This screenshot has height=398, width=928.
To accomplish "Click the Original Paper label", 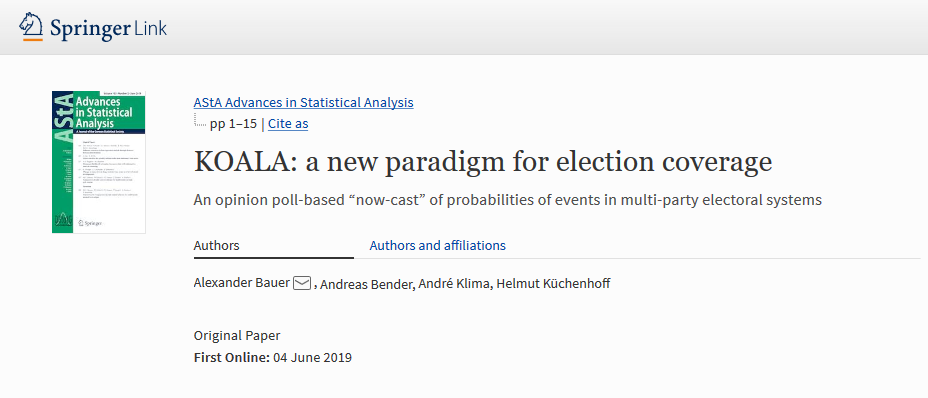I will 237,336.
